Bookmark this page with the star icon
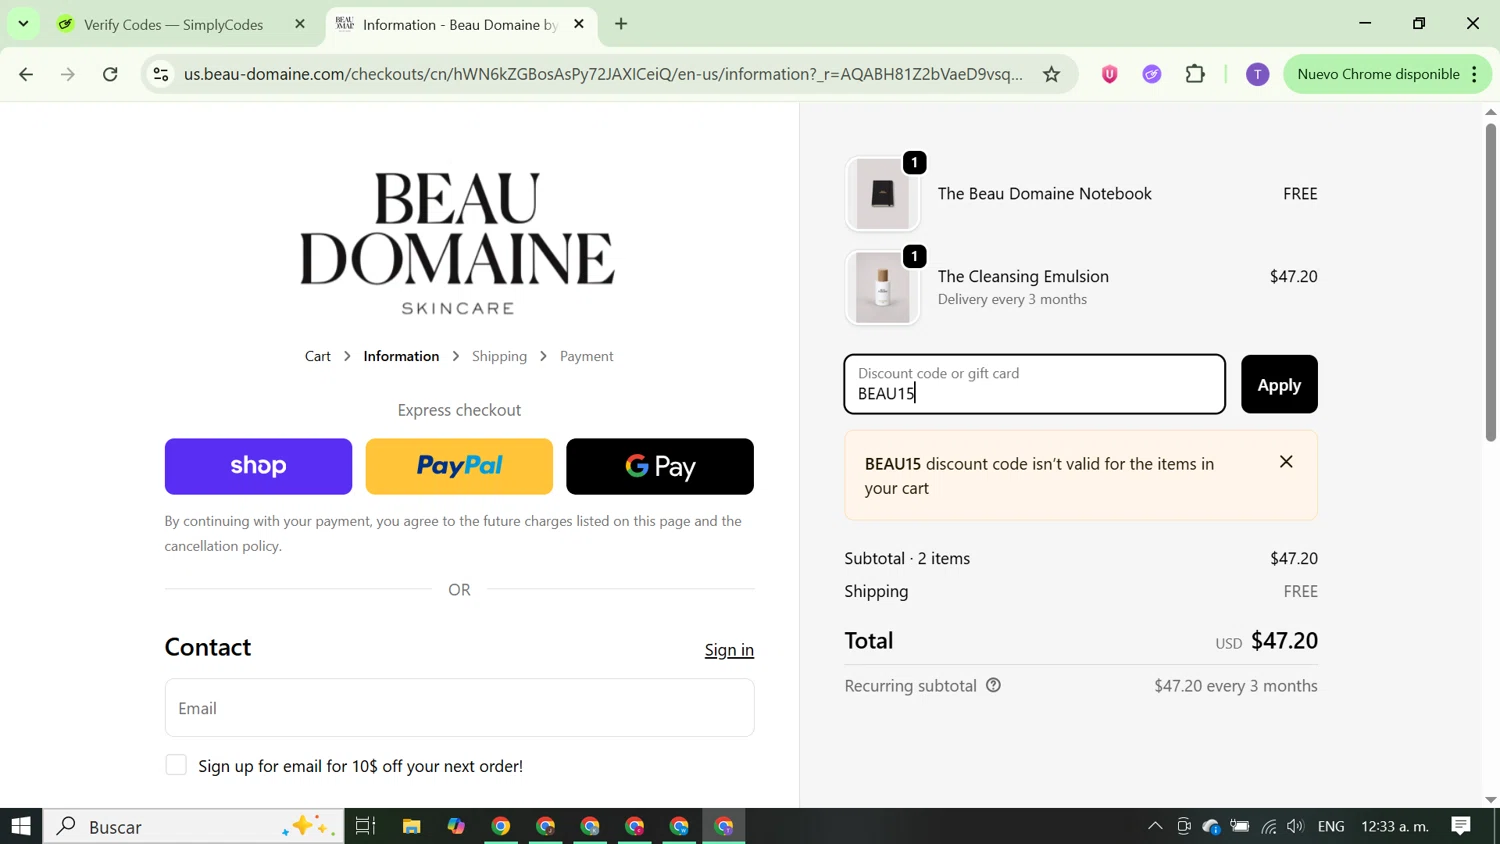The image size is (1500, 844). pyautogui.click(x=1051, y=74)
